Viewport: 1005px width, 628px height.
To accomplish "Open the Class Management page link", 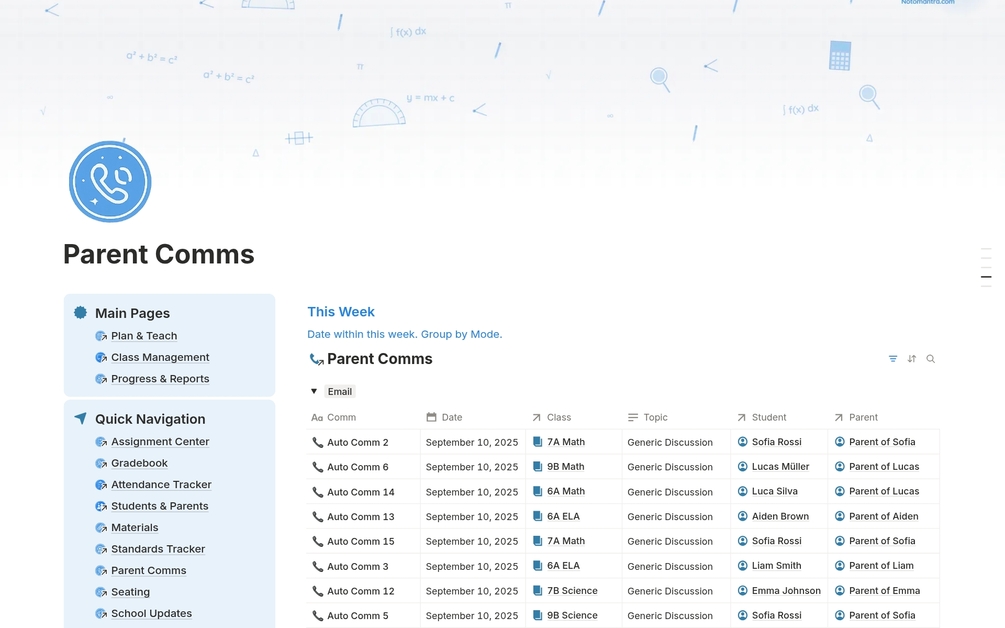I will (160, 357).
